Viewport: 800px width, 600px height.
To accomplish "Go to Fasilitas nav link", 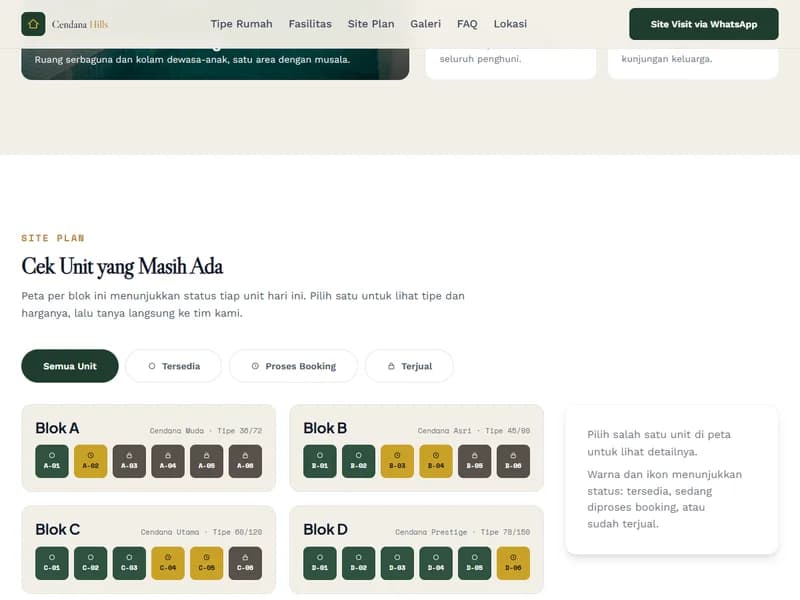I will click(310, 24).
